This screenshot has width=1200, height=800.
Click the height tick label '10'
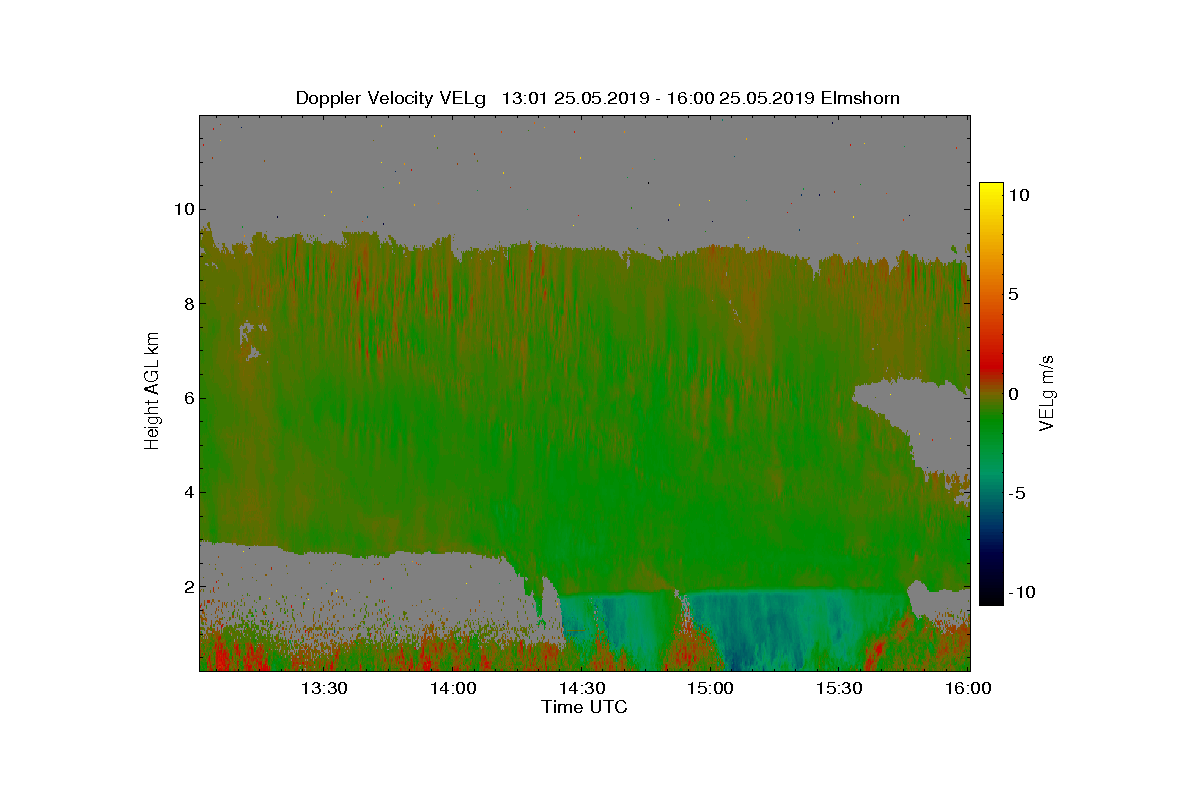tap(183, 209)
